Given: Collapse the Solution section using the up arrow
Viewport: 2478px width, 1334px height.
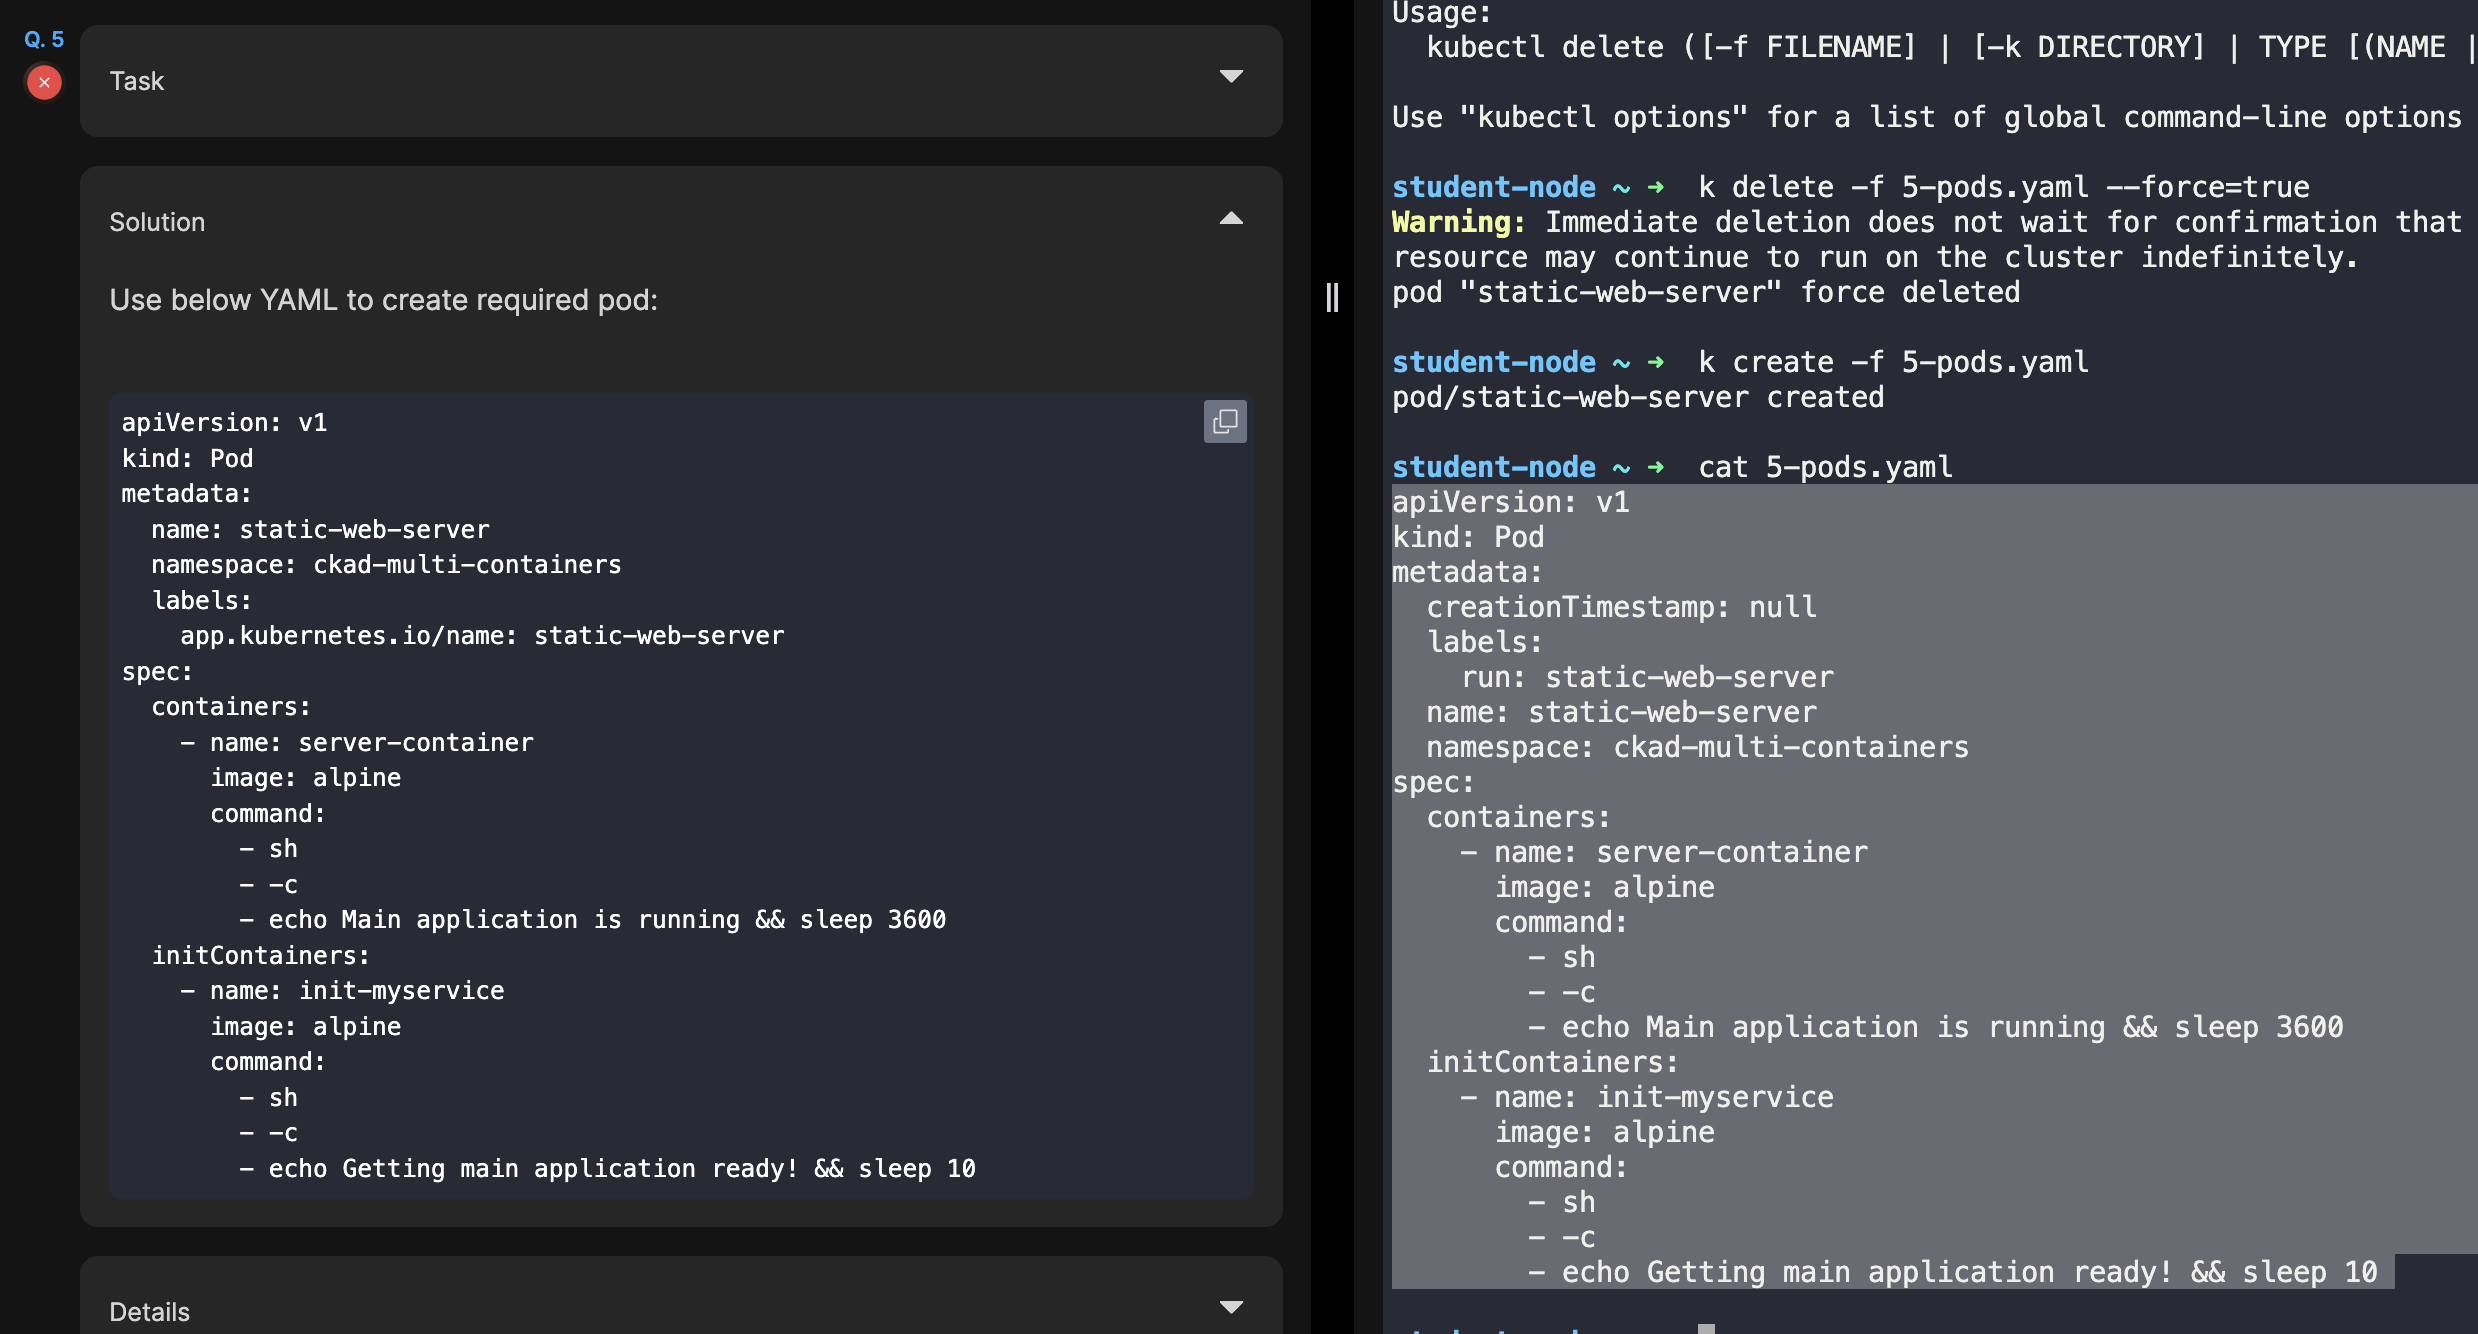Looking at the screenshot, I should pyautogui.click(x=1231, y=219).
